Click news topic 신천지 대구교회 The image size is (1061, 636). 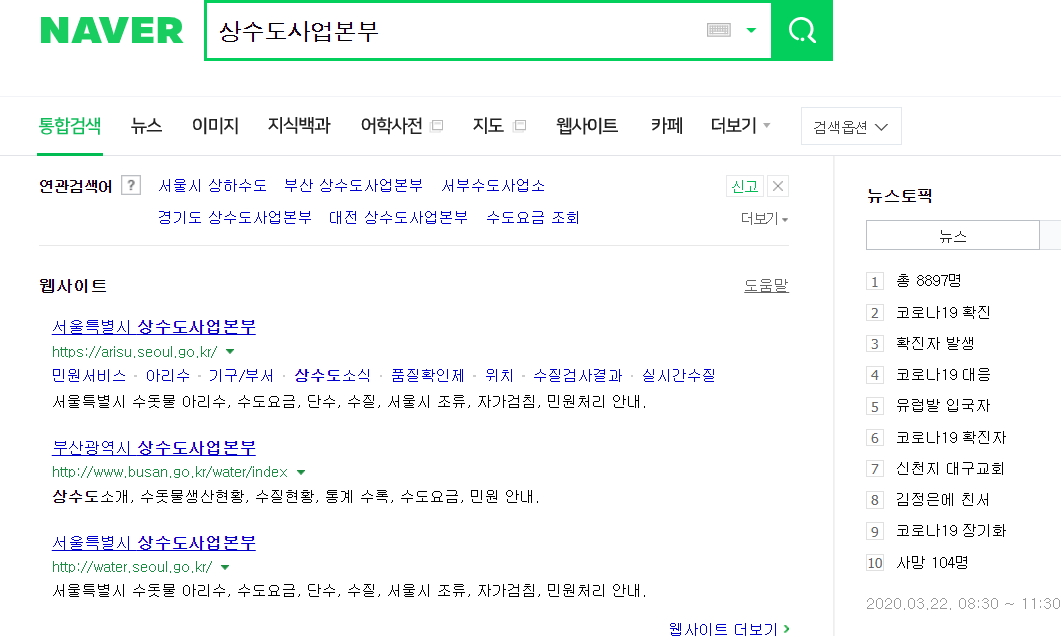(x=950, y=469)
